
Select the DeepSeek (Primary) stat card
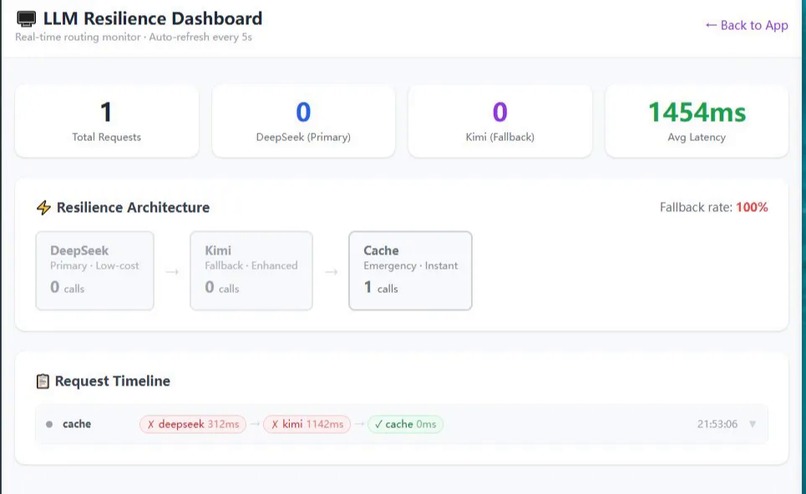(x=303, y=121)
